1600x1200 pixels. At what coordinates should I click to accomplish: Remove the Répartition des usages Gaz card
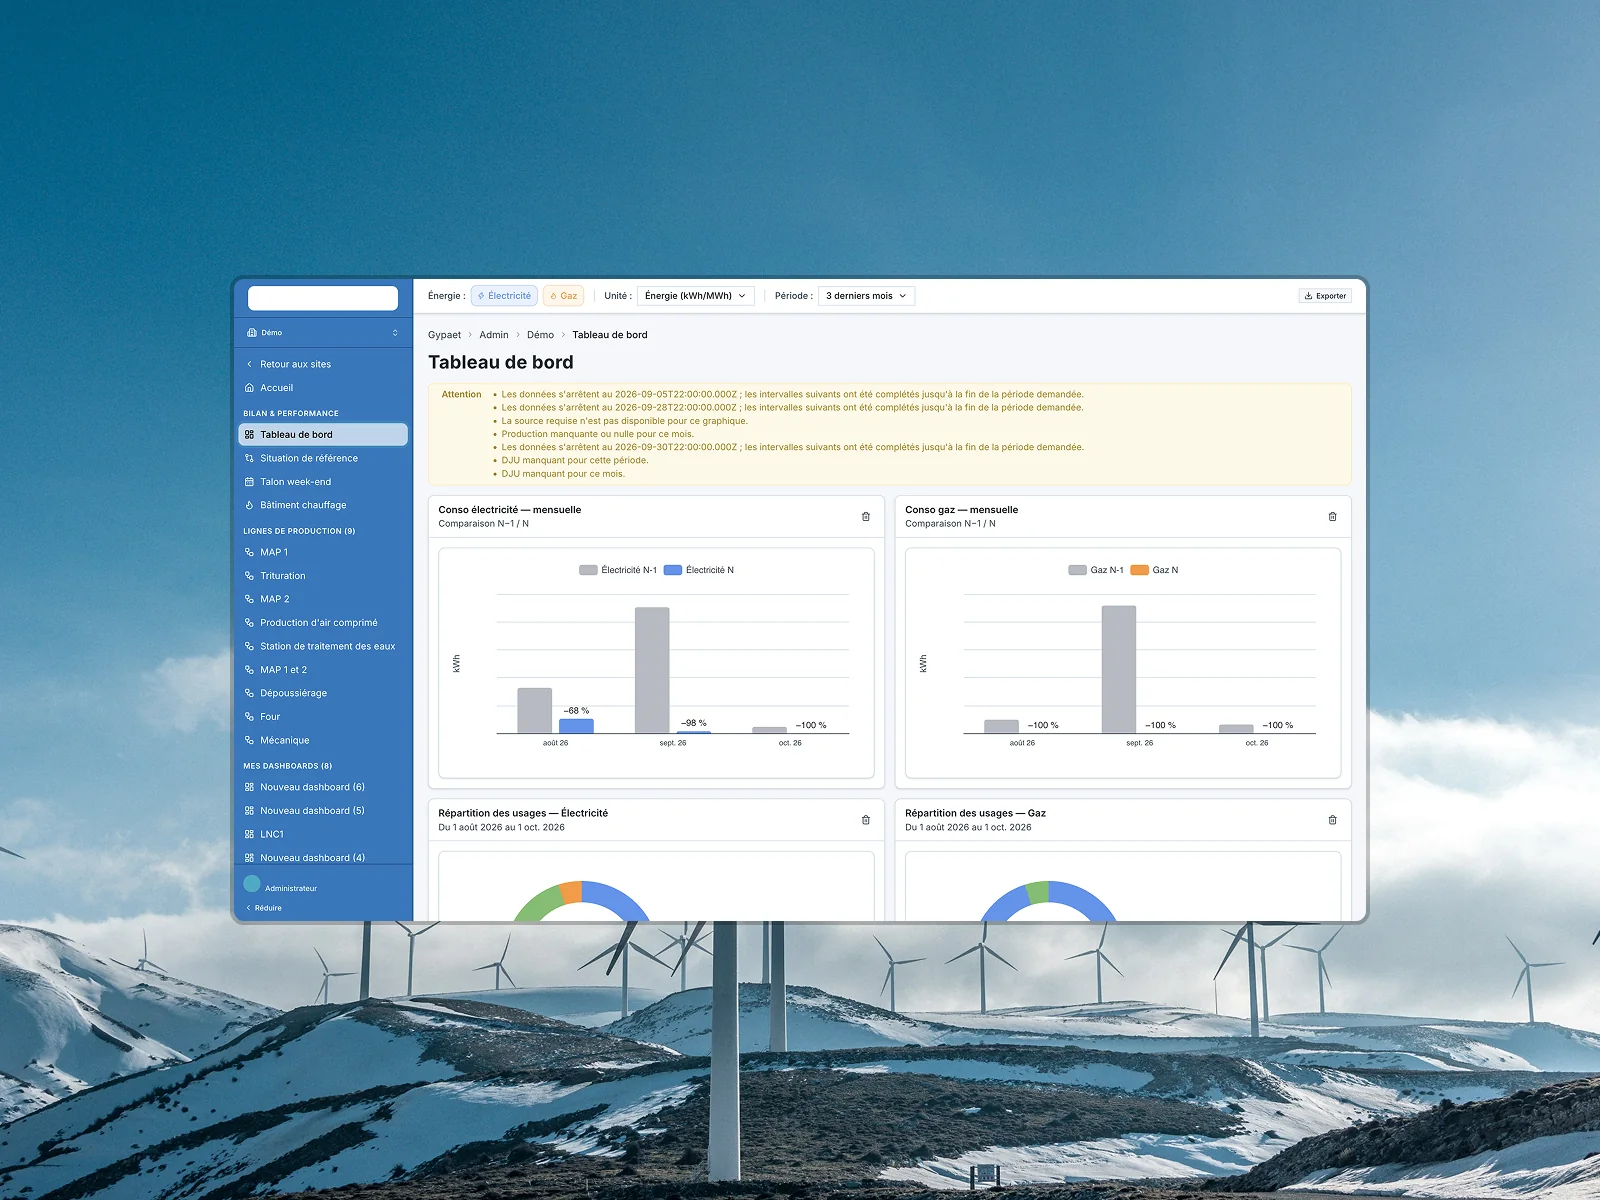pos(1332,820)
